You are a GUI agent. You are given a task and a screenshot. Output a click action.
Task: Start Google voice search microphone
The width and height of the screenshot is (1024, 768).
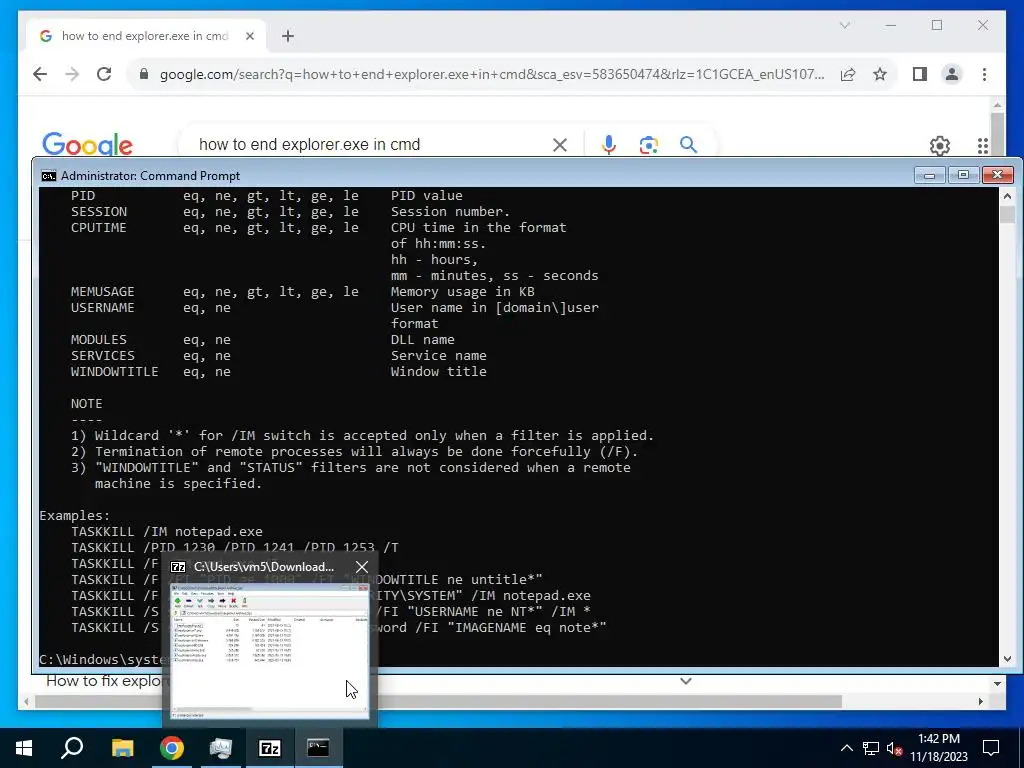tap(609, 144)
